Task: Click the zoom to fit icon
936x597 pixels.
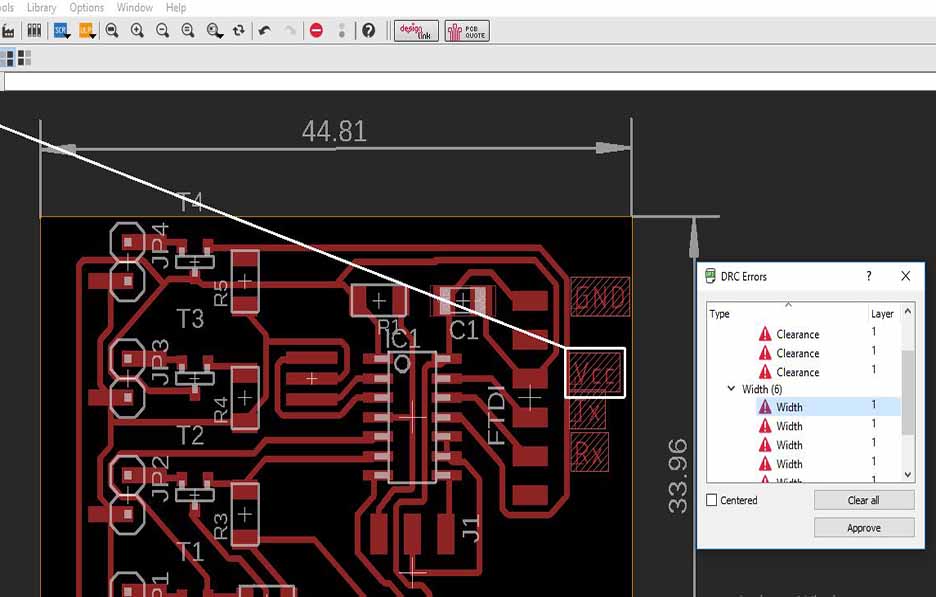Action: pos(112,30)
